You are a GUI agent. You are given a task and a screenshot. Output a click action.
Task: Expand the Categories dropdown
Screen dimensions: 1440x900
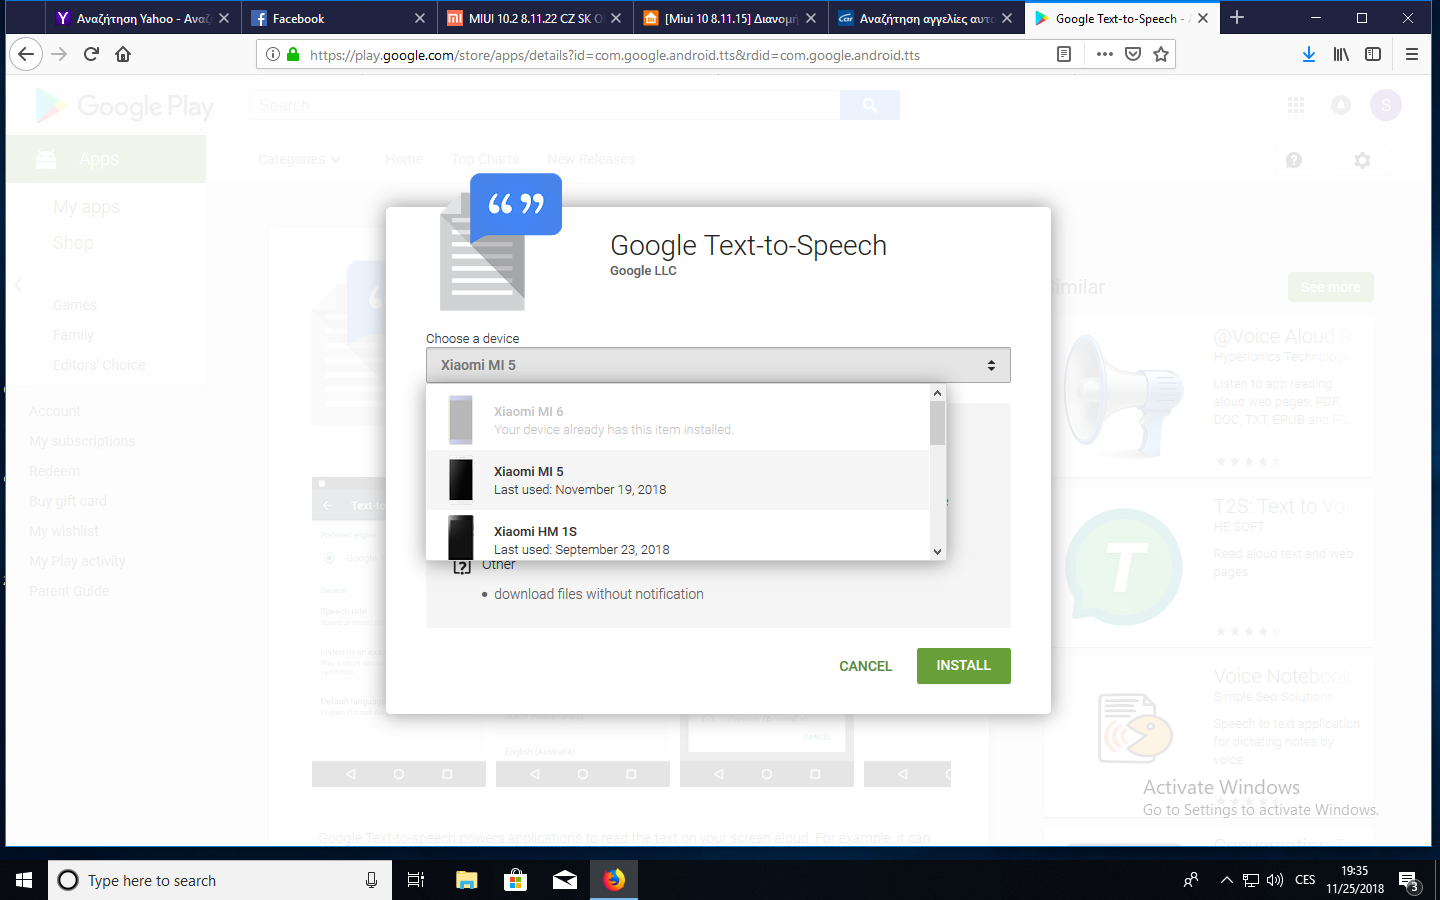pos(299,159)
